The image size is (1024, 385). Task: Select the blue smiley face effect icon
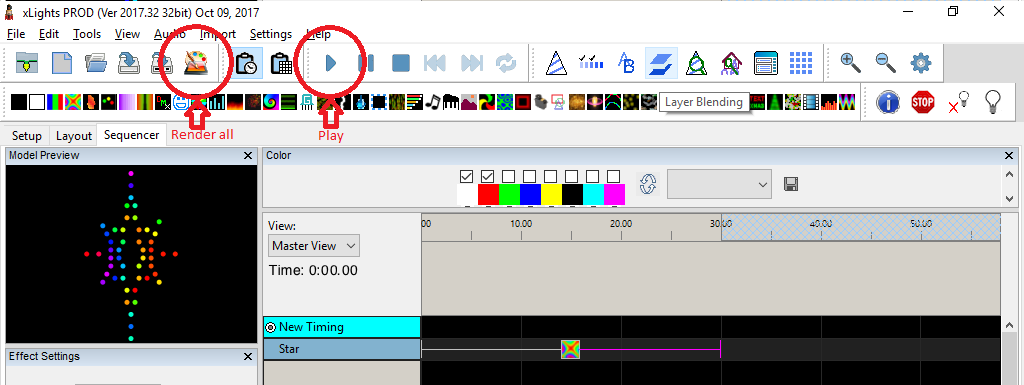click(x=181, y=102)
